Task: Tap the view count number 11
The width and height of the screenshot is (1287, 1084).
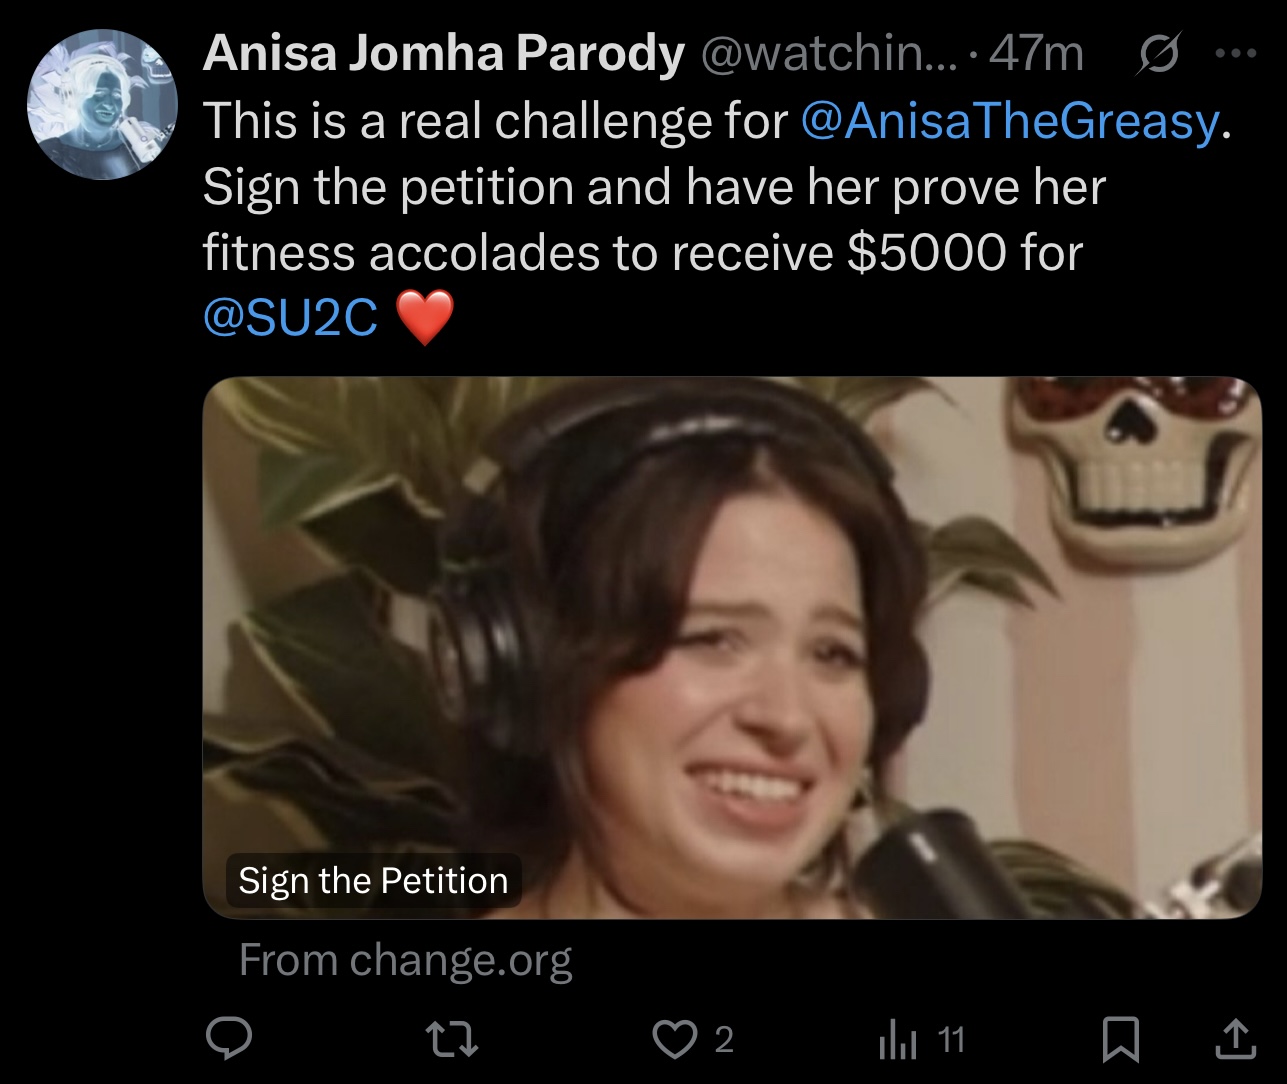Action: (x=951, y=1040)
